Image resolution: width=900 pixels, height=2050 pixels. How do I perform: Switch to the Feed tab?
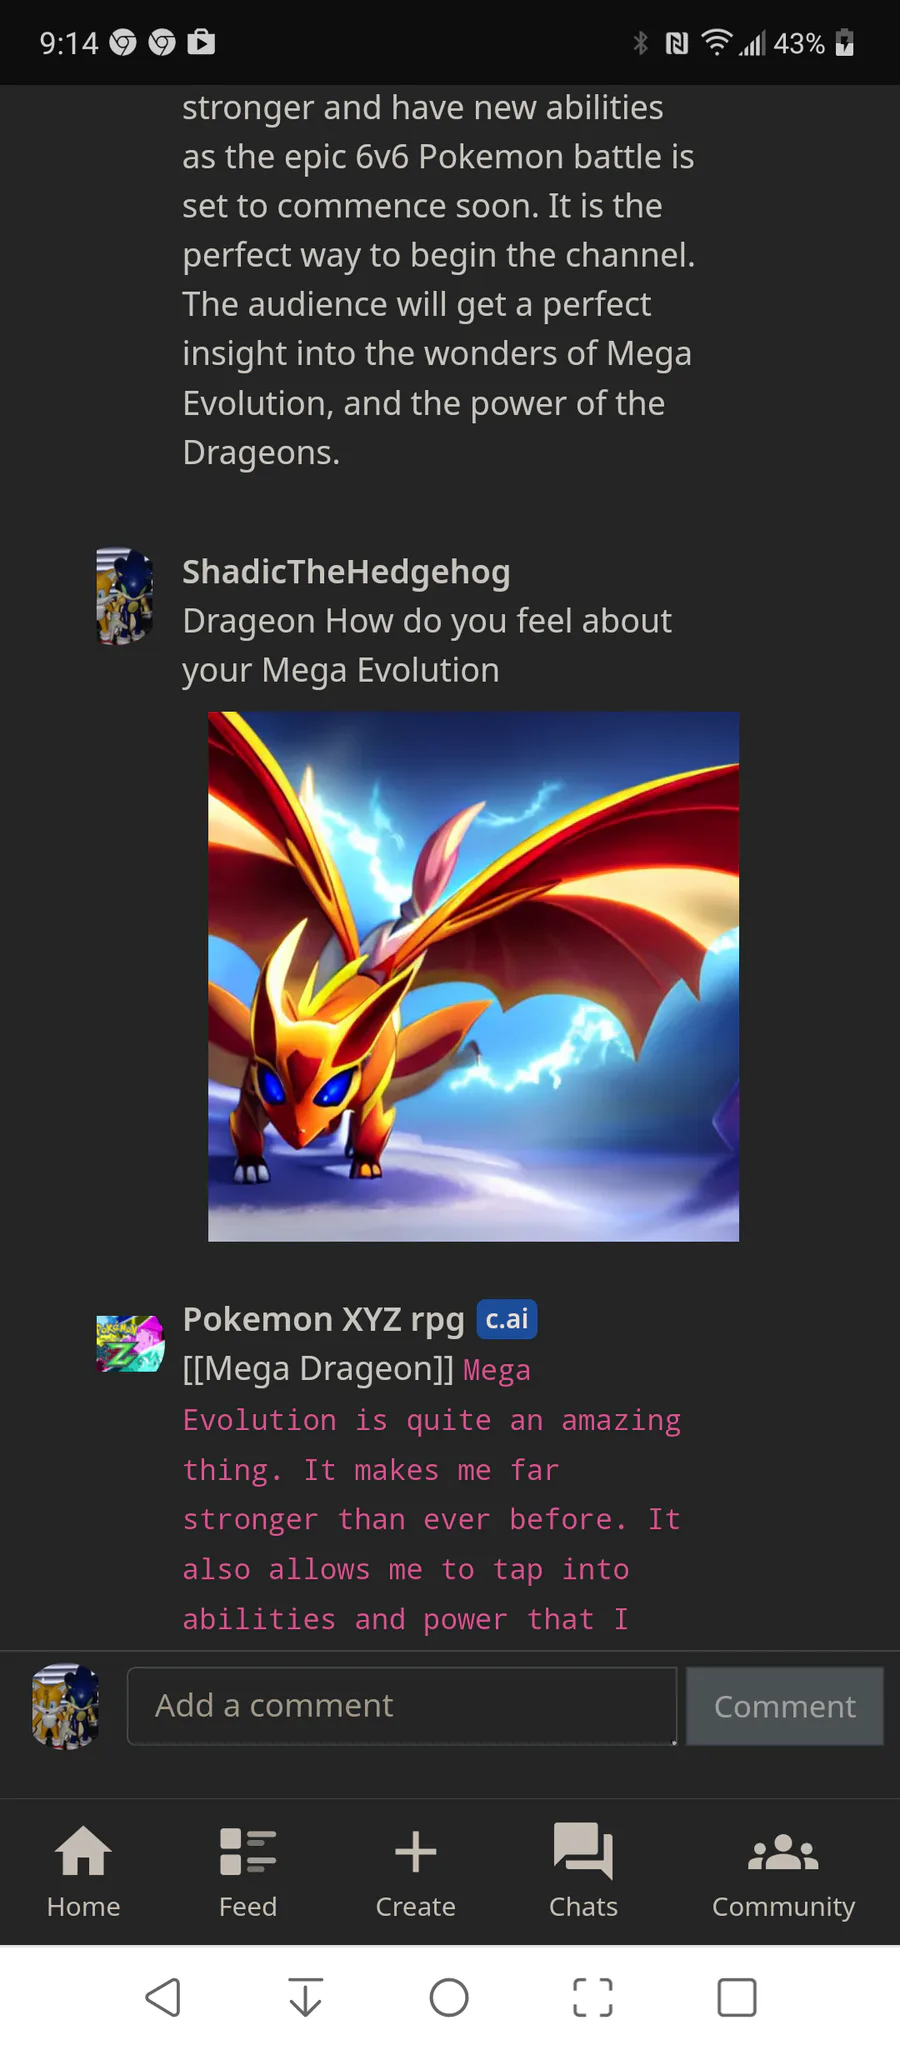click(247, 1871)
